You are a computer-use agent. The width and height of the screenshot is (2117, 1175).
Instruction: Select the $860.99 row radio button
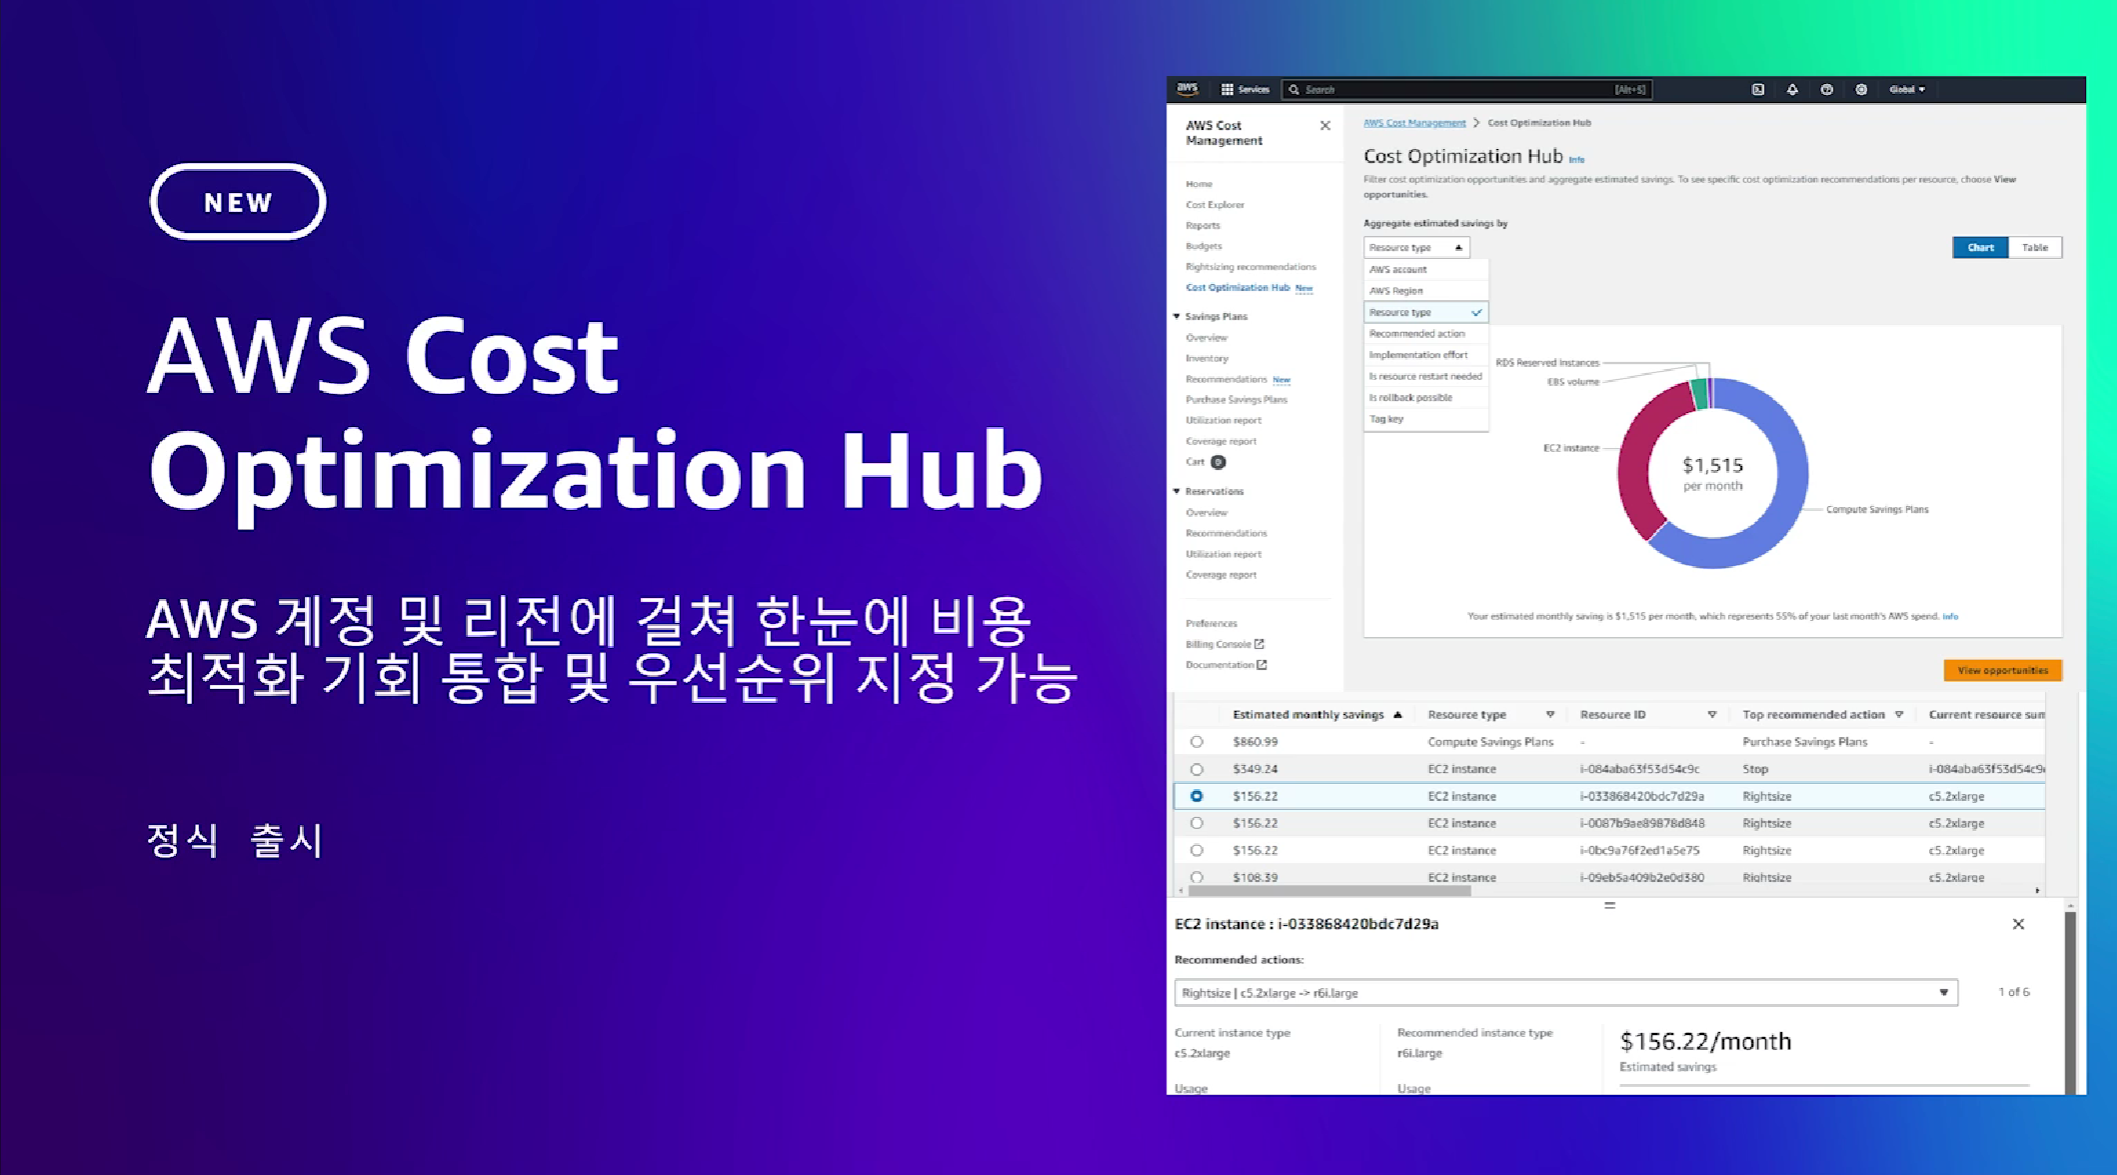(x=1196, y=742)
